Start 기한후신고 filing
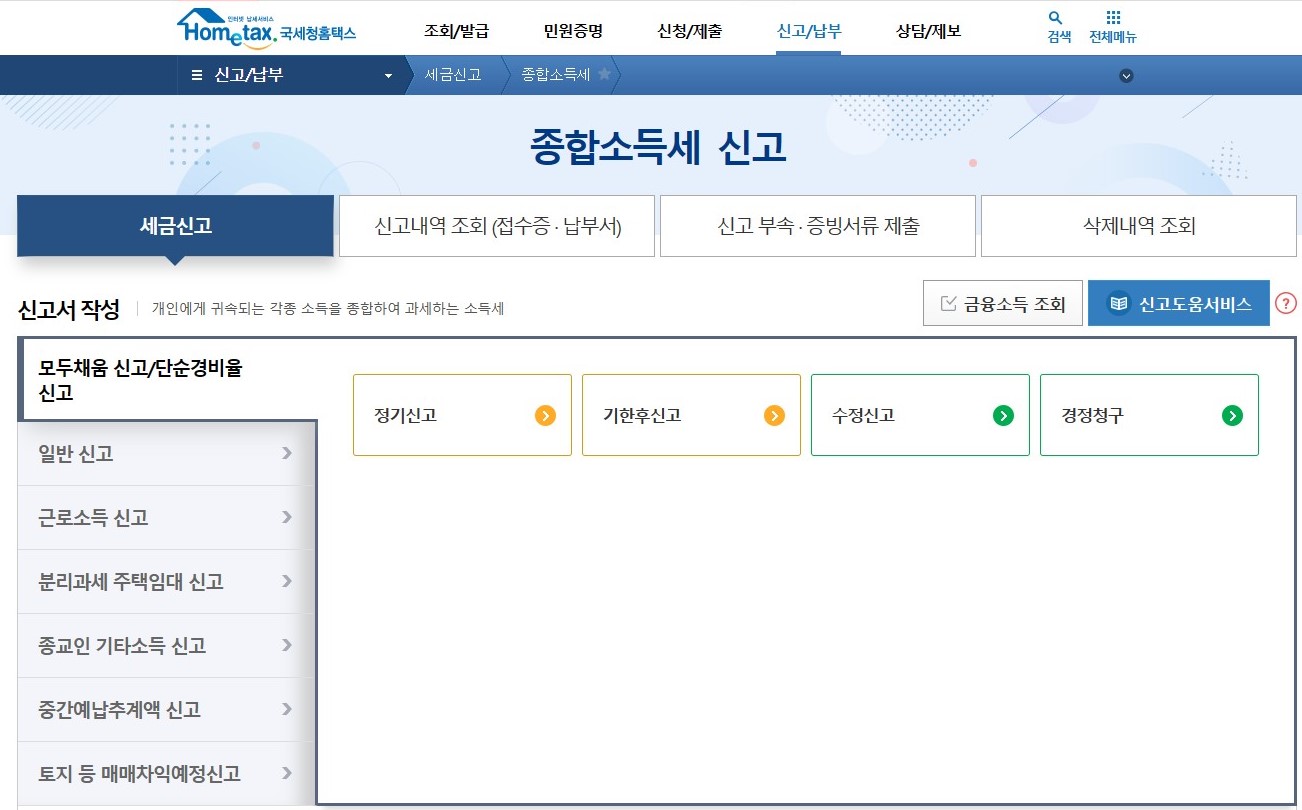This screenshot has width=1302, height=810. pos(691,415)
